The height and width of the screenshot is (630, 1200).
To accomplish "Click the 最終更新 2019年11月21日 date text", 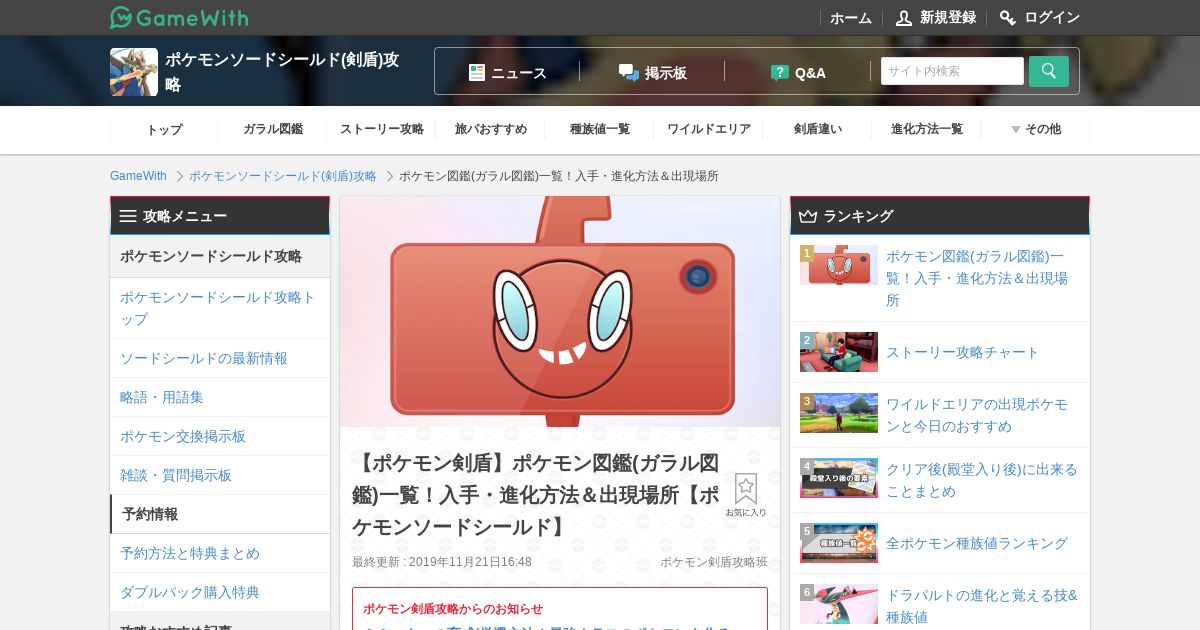I will pyautogui.click(x=442, y=562).
